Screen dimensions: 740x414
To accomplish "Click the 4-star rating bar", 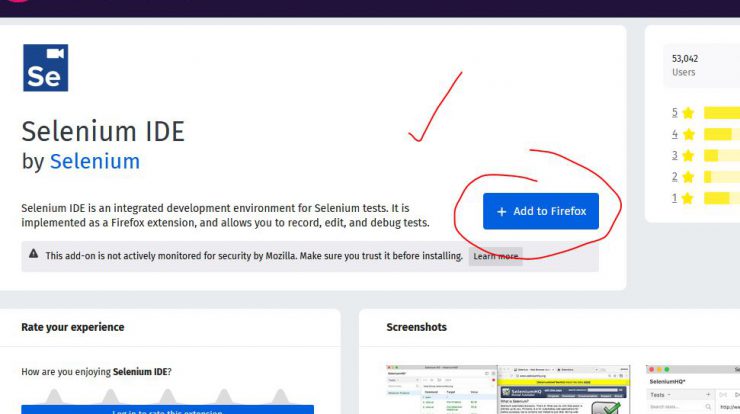I will 722,134.
